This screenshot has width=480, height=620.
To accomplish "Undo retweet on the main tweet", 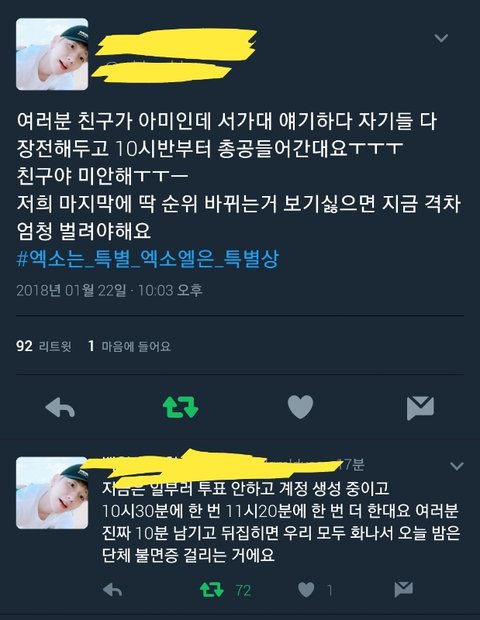I will [x=180, y=407].
